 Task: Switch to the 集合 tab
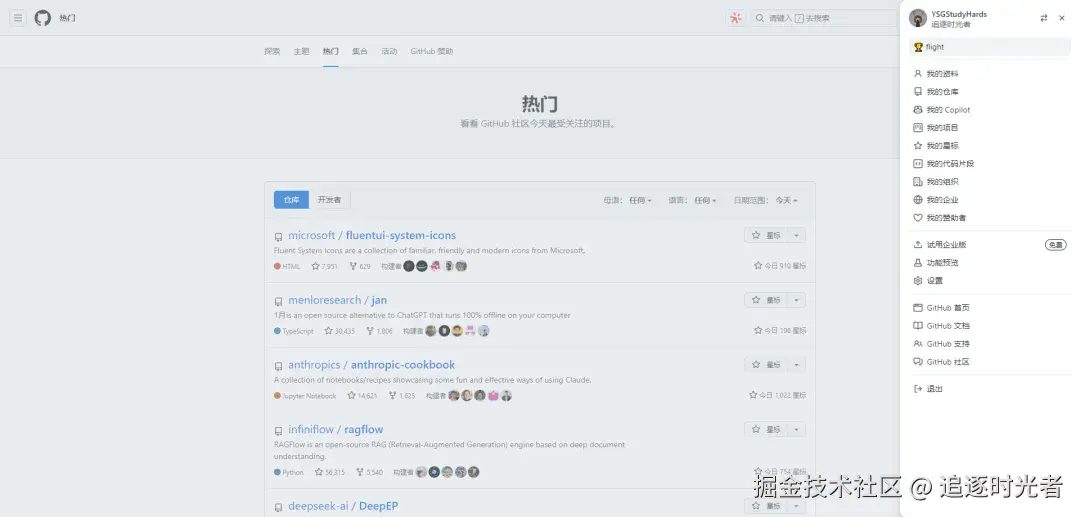click(x=360, y=52)
